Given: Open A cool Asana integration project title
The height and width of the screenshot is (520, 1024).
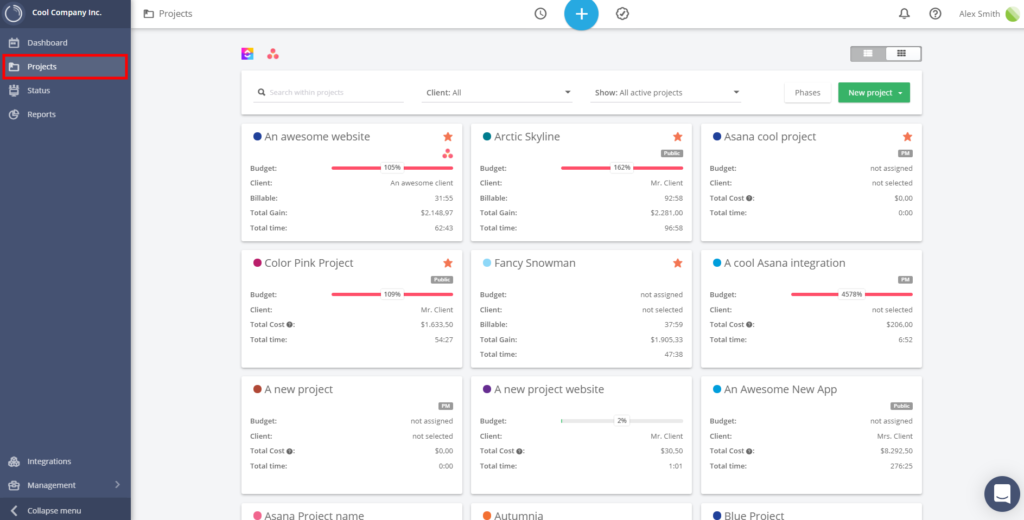Looking at the screenshot, I should point(785,263).
